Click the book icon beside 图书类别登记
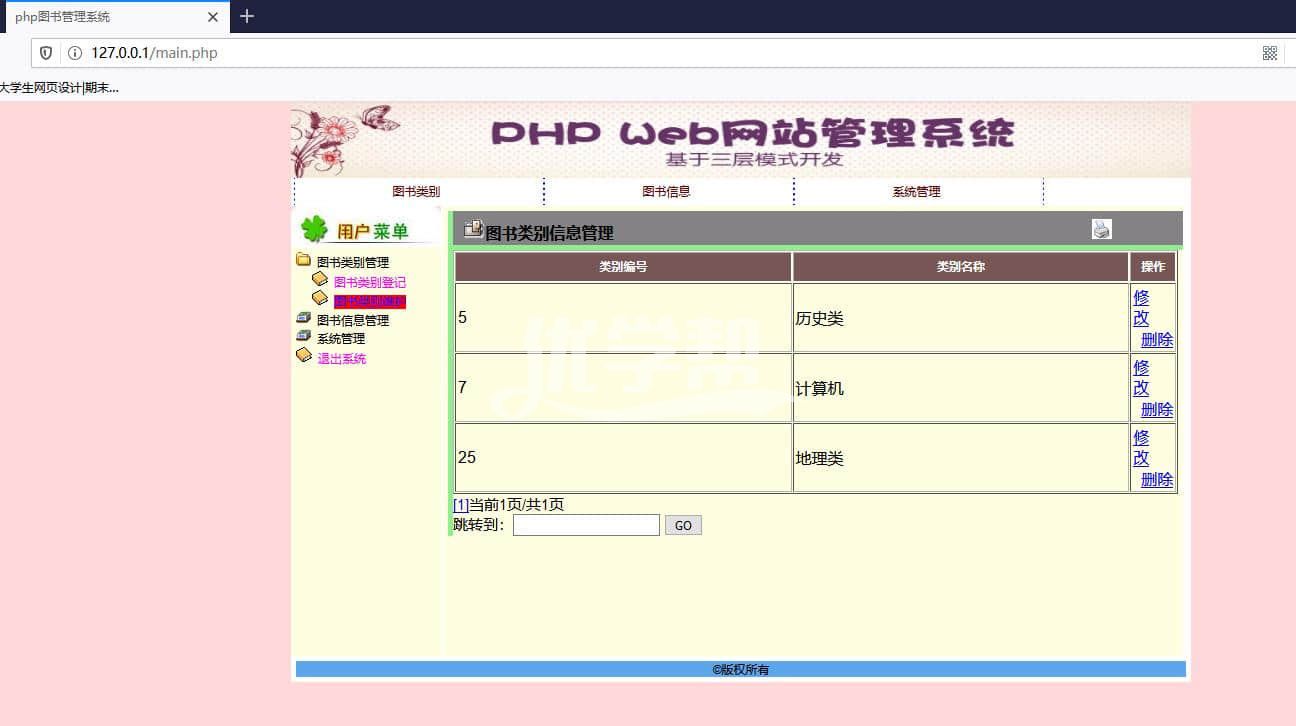This screenshot has height=726, width=1296. click(x=320, y=280)
